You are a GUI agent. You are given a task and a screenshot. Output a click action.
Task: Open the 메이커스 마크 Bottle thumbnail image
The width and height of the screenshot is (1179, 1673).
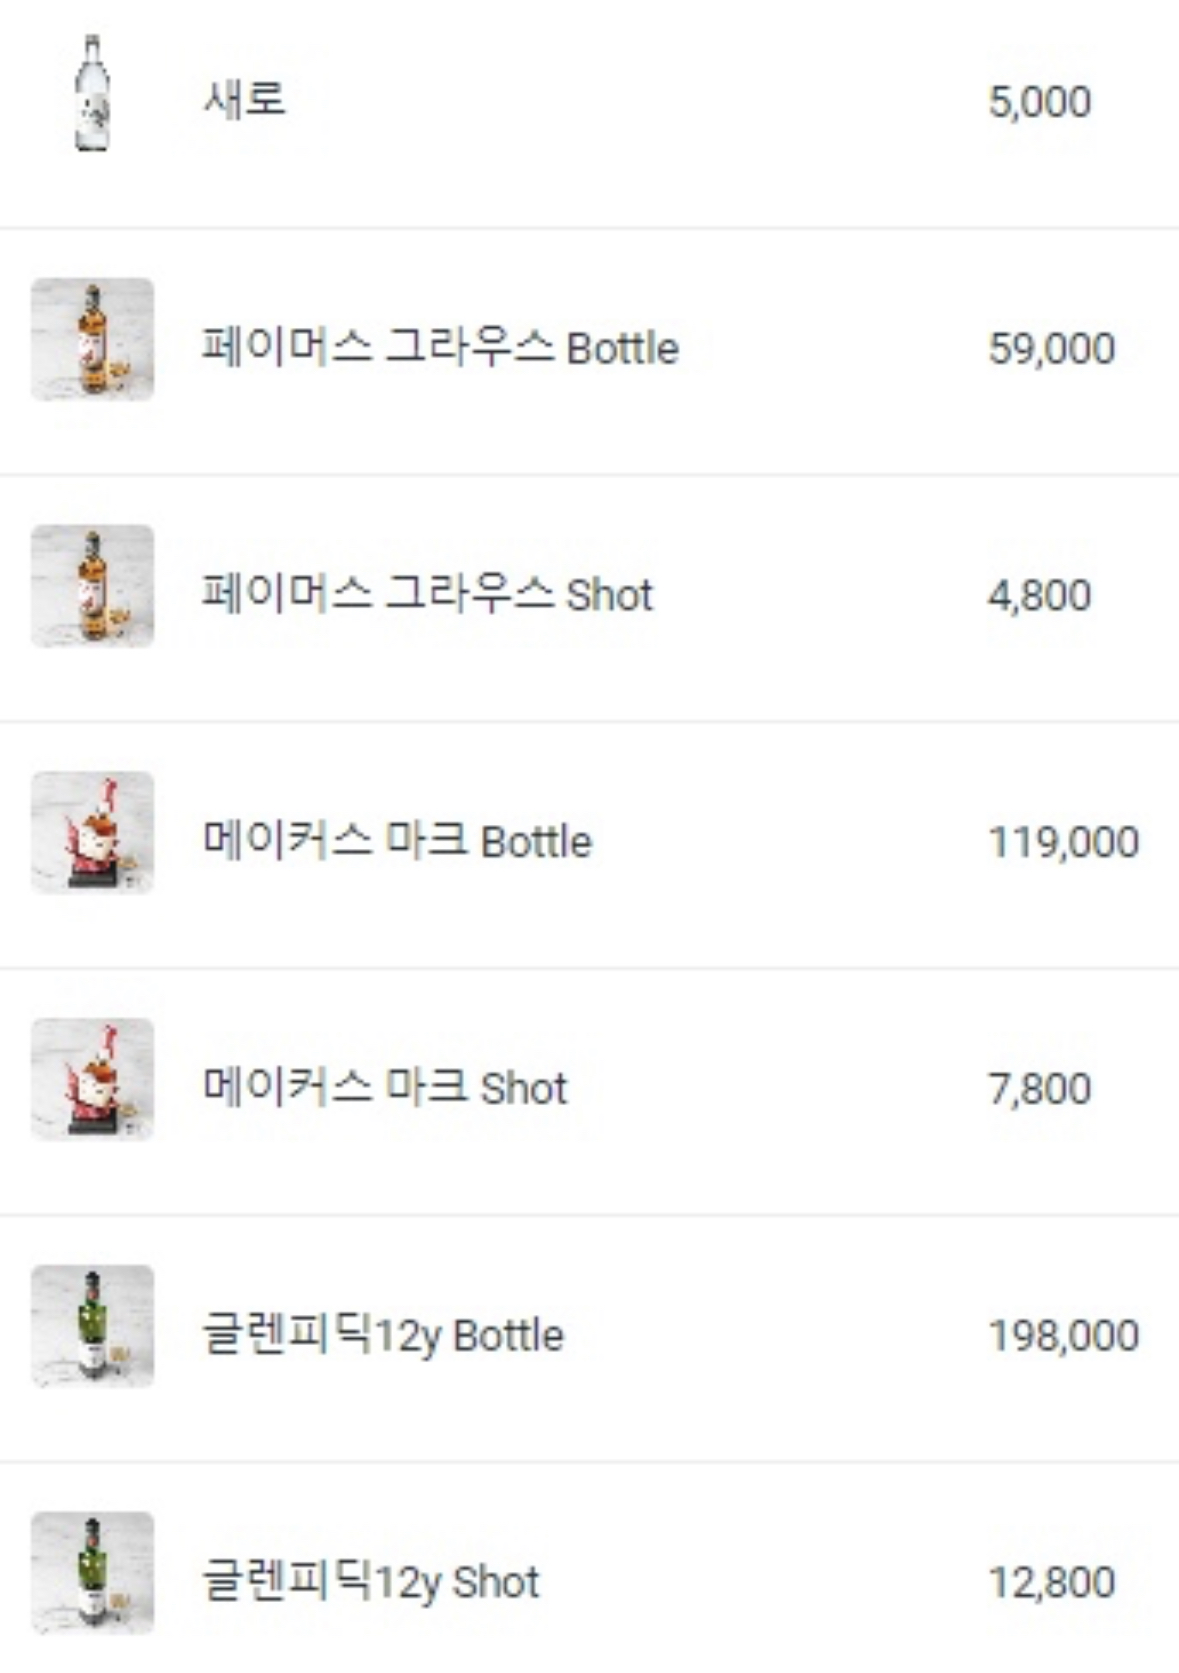pyautogui.click(x=92, y=833)
